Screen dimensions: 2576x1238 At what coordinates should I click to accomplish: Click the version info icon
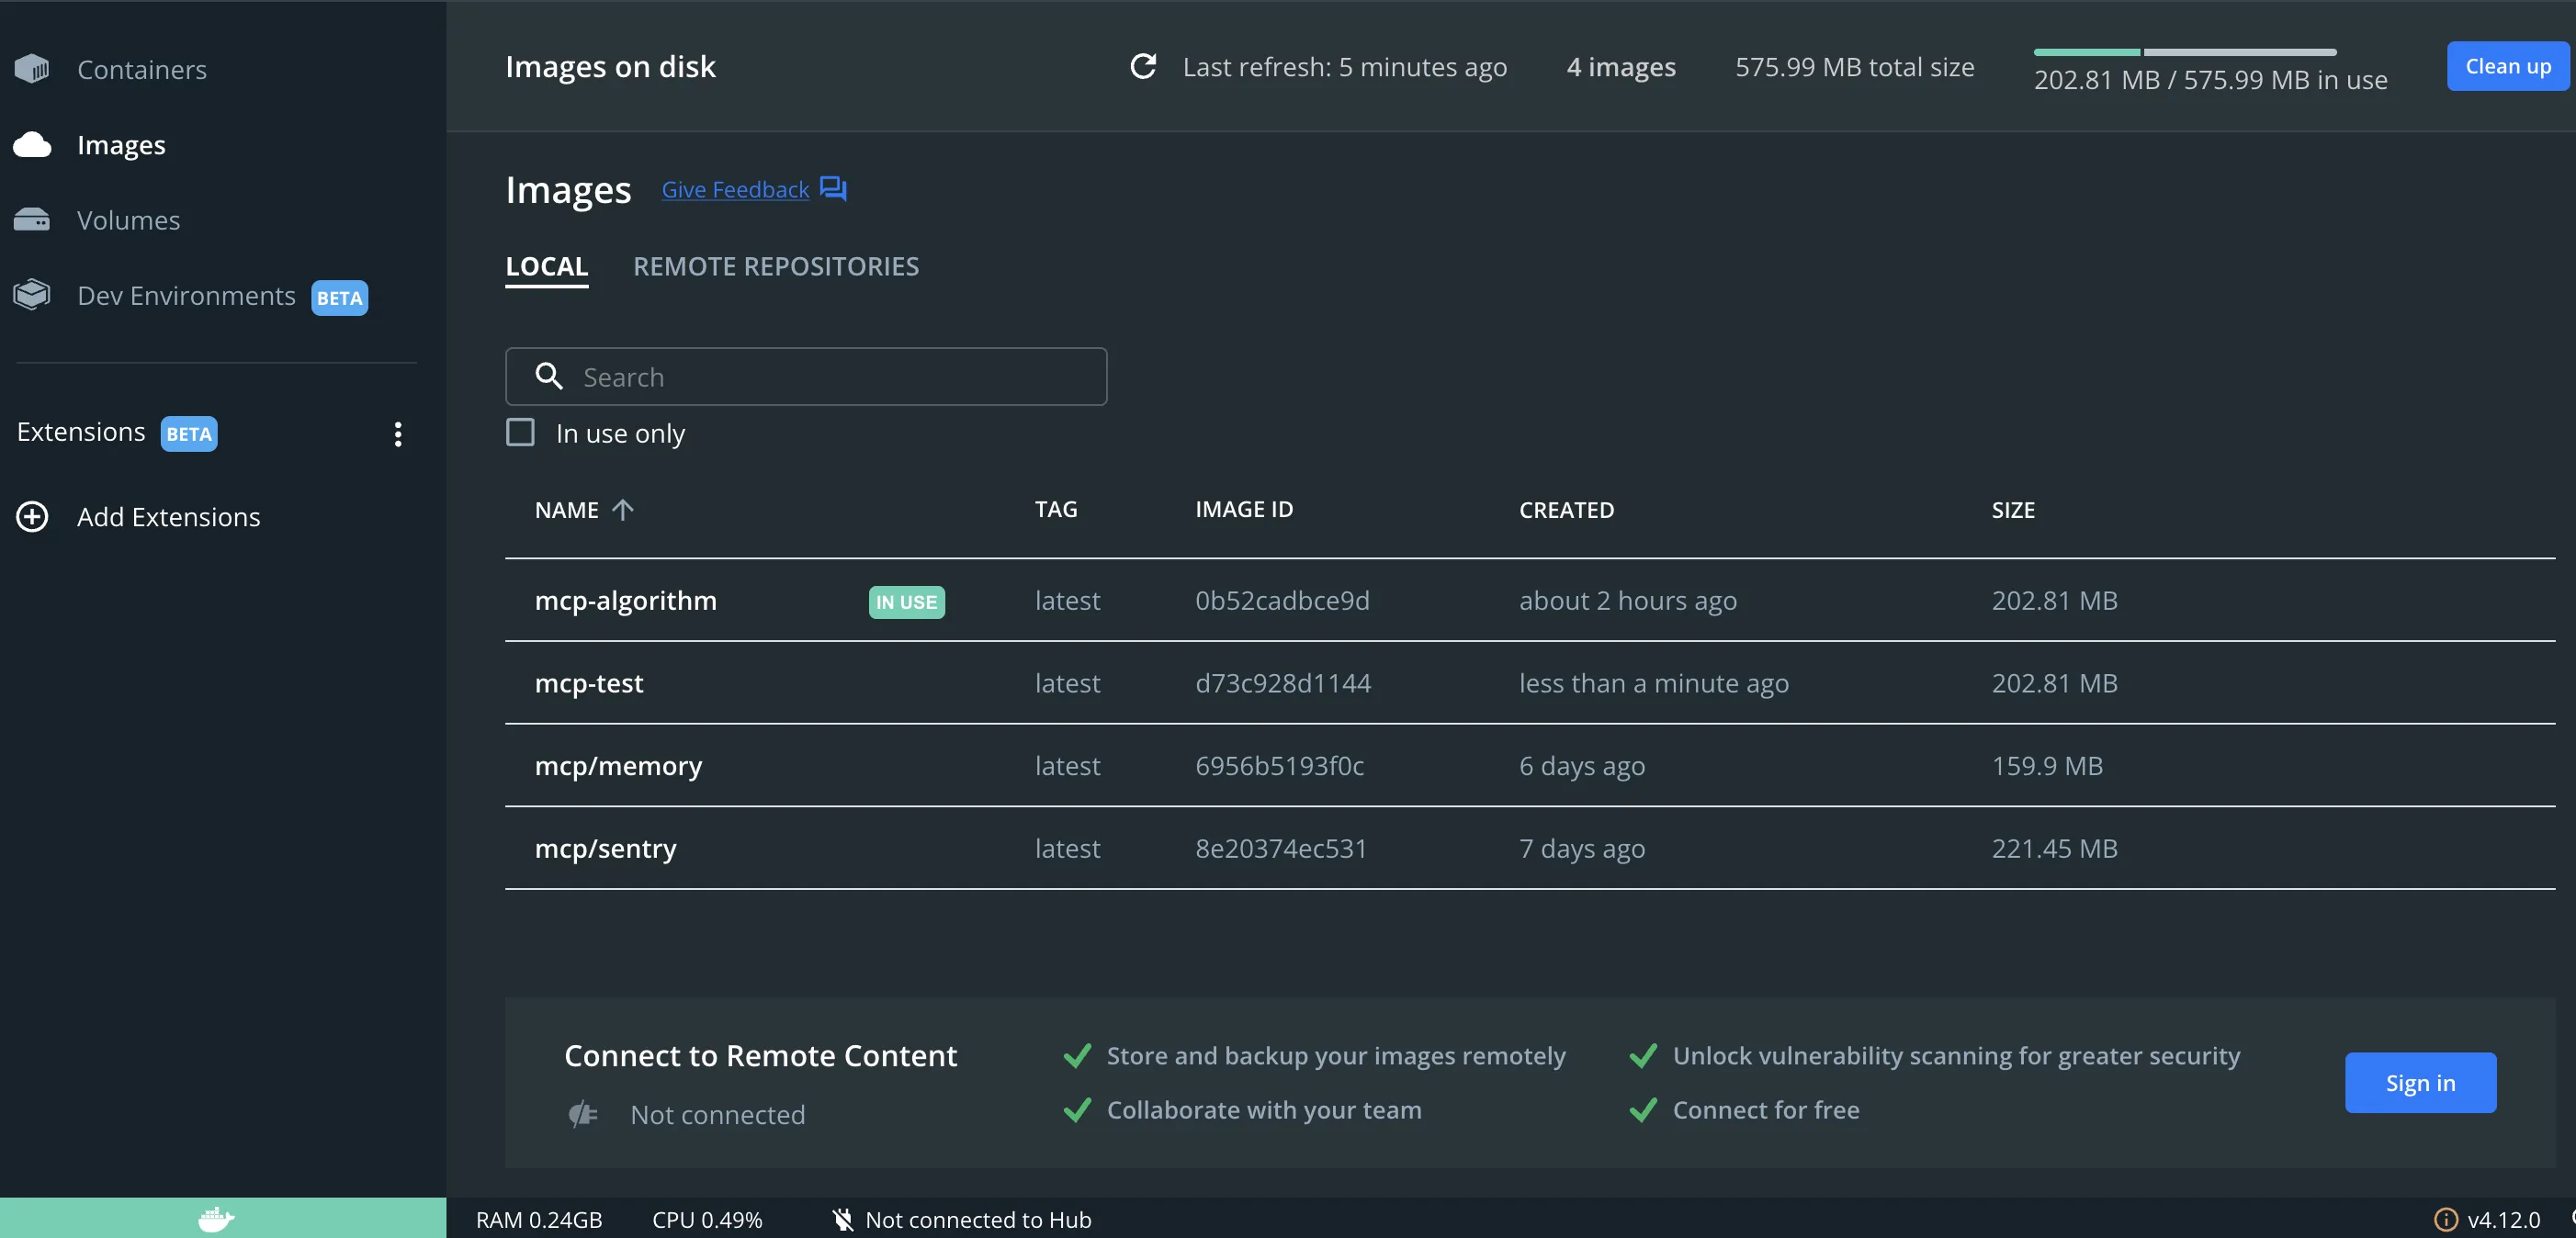click(2445, 1220)
